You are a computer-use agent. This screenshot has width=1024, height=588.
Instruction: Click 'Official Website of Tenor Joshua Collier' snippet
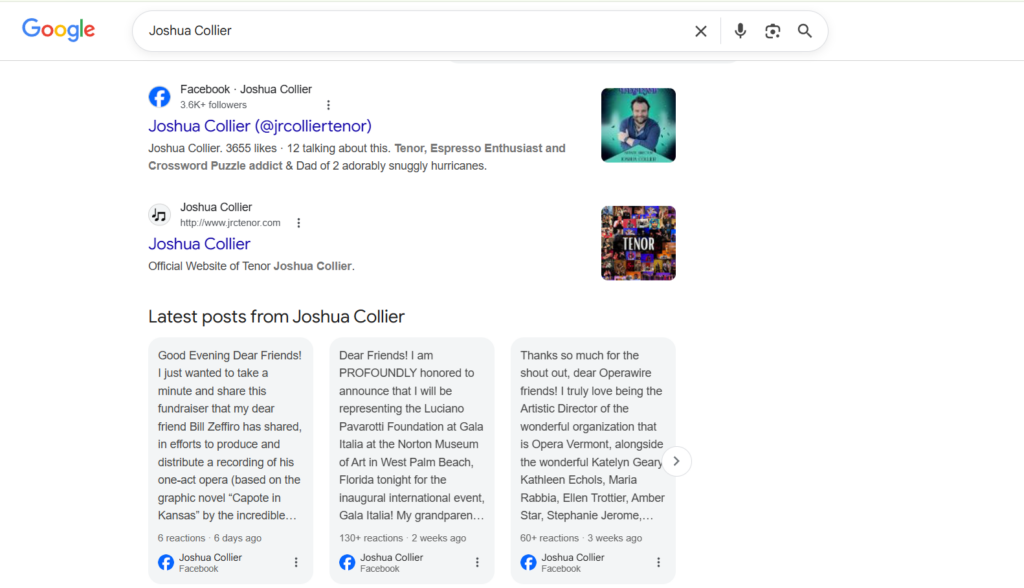[251, 267]
